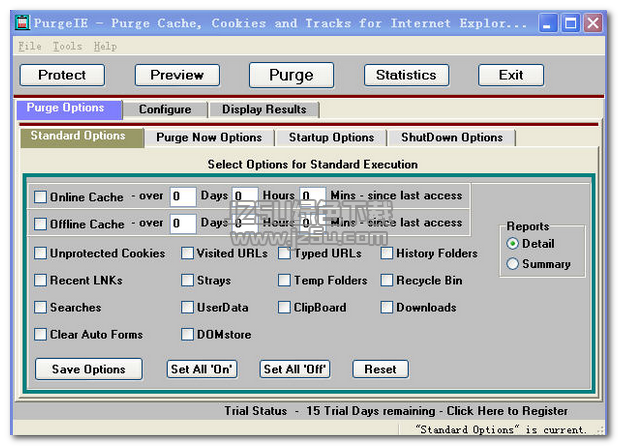The width and height of the screenshot is (618, 446).
Task: Maximize the PurgeIE window
Action: (570, 23)
